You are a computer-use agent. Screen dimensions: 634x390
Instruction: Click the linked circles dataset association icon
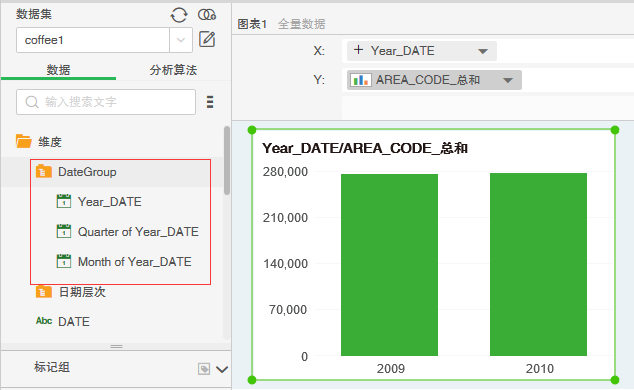[207, 15]
